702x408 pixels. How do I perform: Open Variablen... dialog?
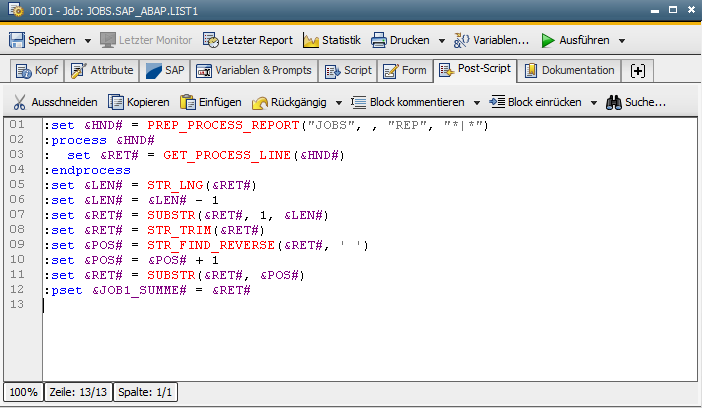(x=491, y=40)
